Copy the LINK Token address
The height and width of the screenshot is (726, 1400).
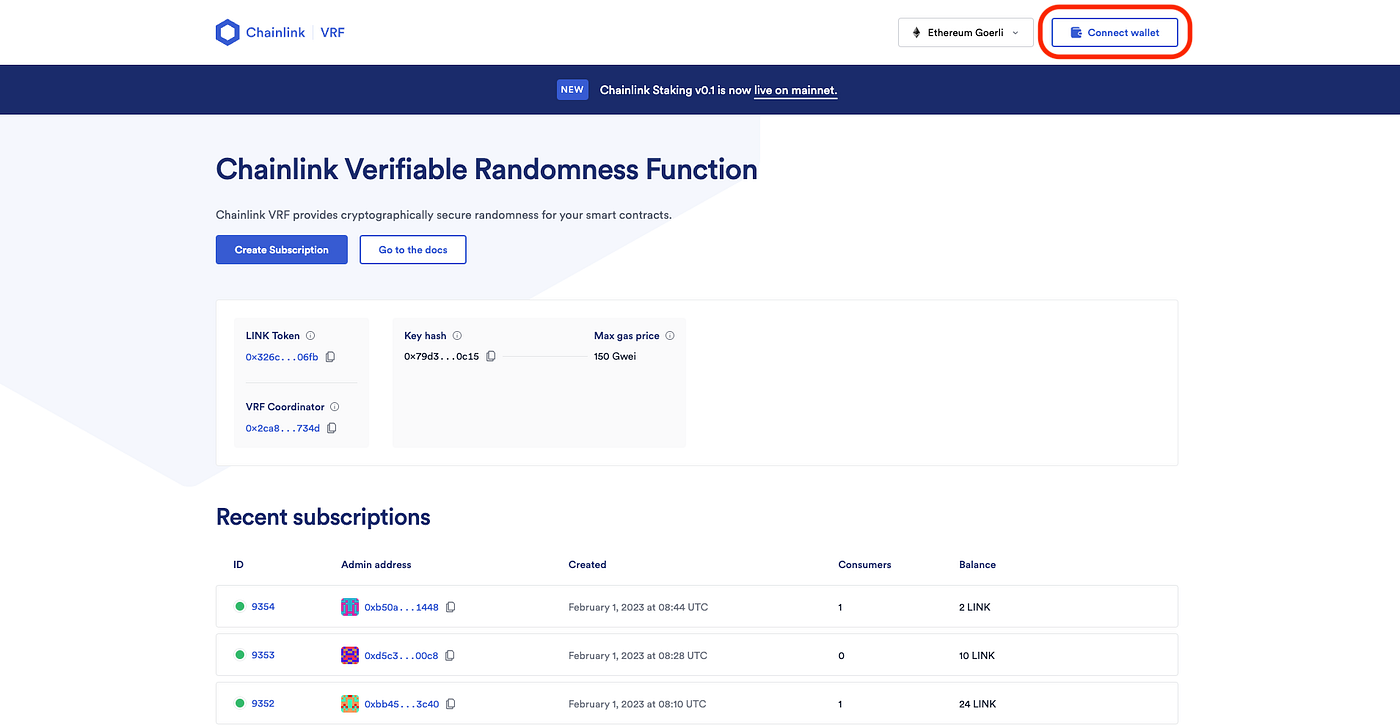click(x=330, y=357)
